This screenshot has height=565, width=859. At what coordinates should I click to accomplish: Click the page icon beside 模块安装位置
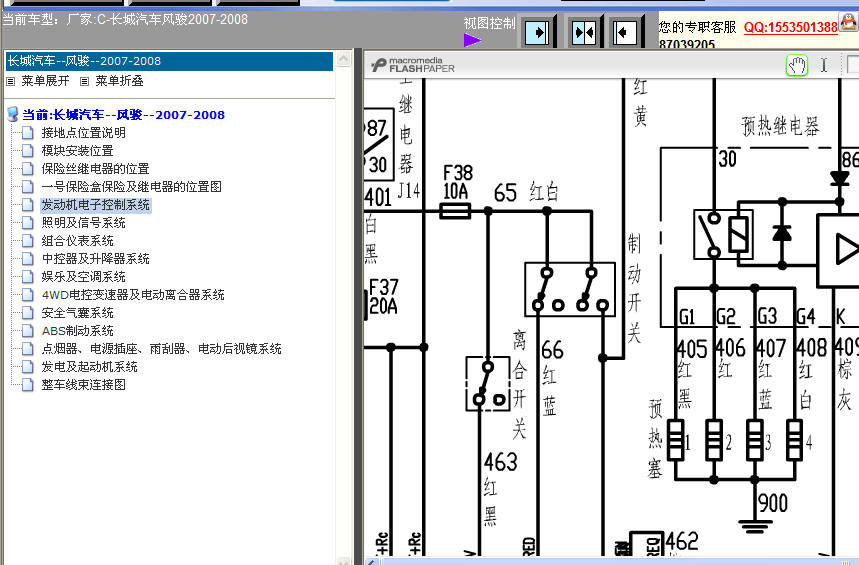(28, 151)
